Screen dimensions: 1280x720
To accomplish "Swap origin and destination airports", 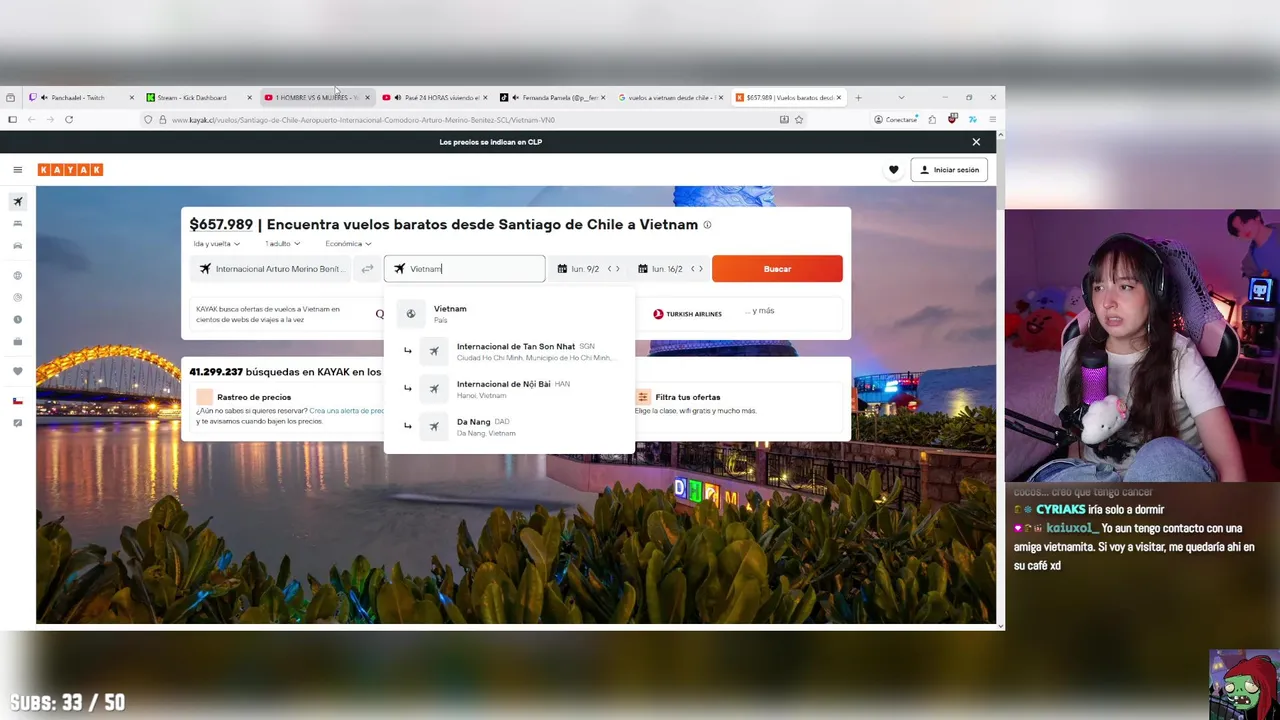I will pyautogui.click(x=367, y=269).
